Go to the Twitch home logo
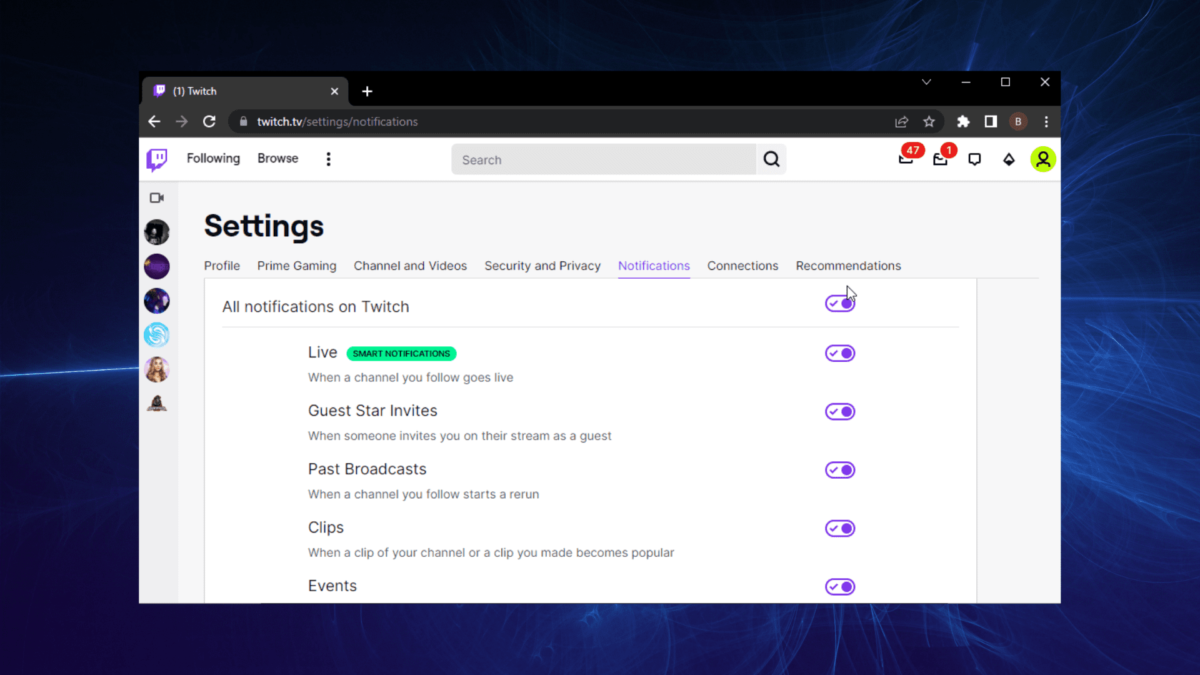1200x675 pixels. [x=157, y=159]
